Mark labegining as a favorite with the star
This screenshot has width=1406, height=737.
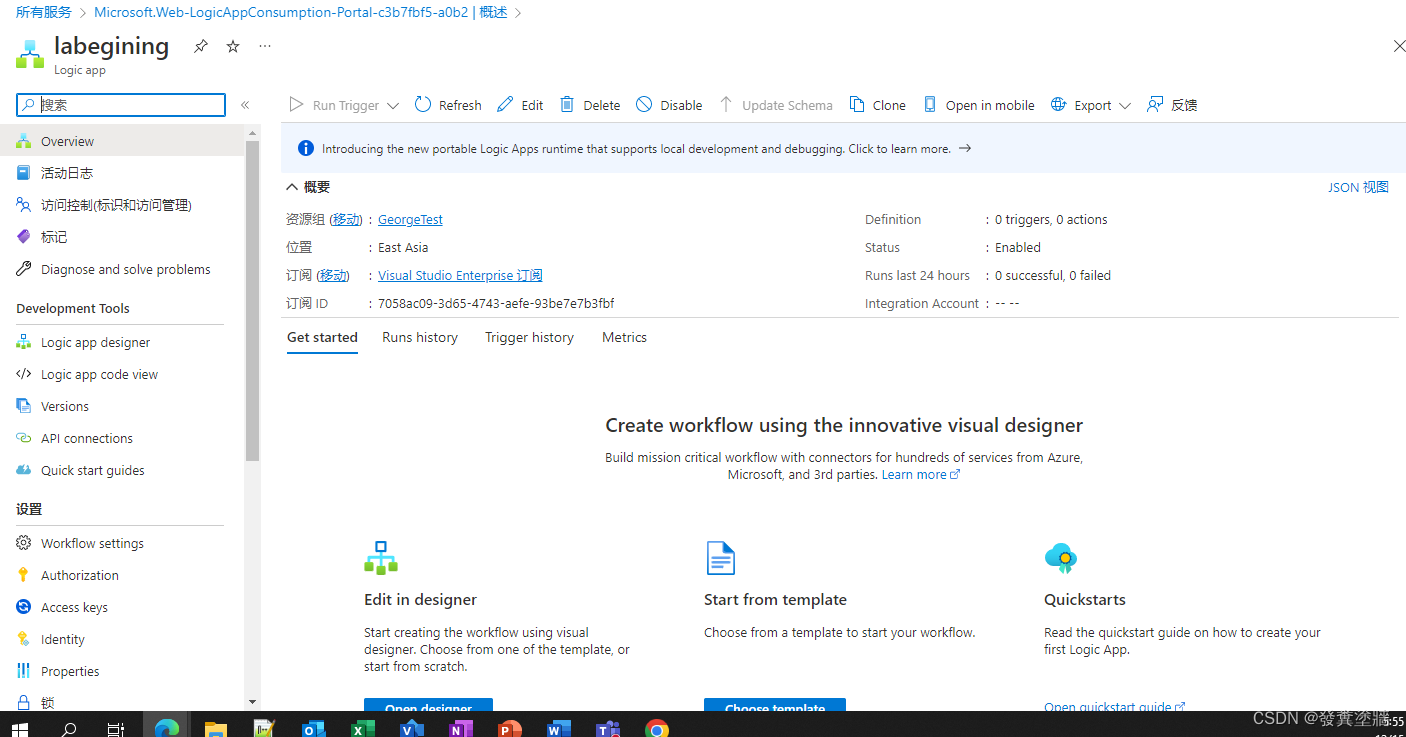coord(233,46)
